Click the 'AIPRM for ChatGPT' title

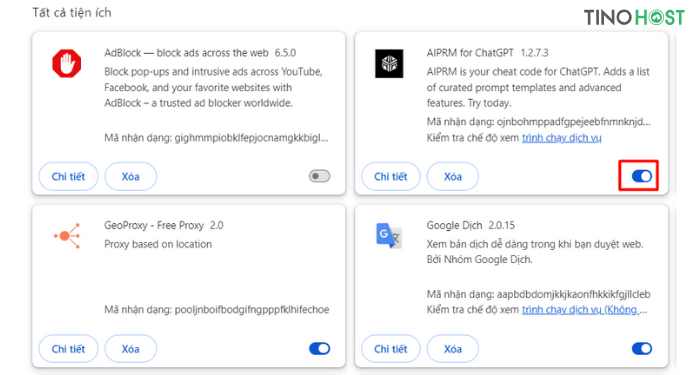[470, 53]
